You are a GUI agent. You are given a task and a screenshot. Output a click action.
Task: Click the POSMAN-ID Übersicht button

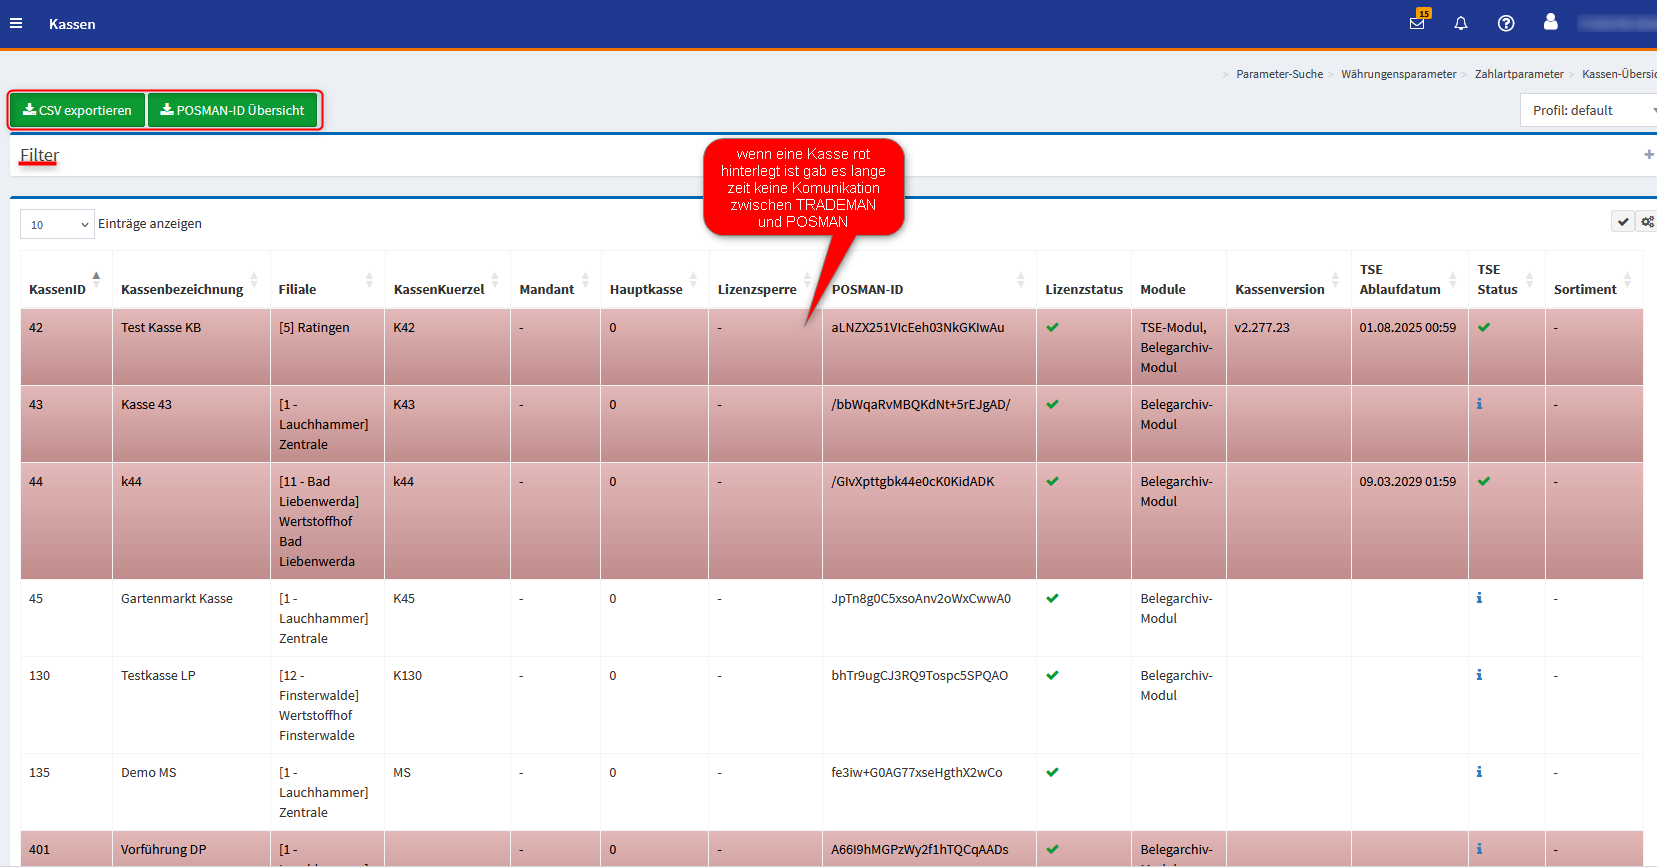click(233, 110)
